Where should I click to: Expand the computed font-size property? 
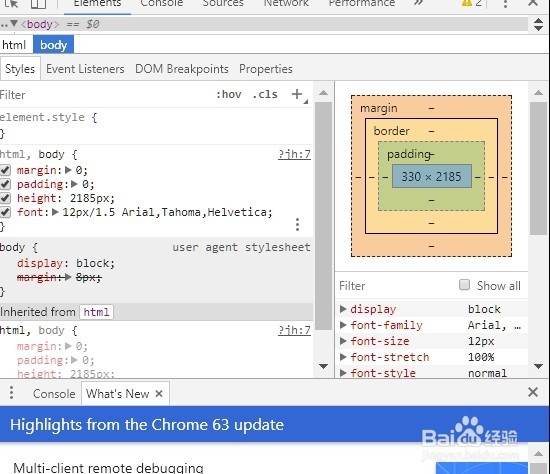point(343,341)
